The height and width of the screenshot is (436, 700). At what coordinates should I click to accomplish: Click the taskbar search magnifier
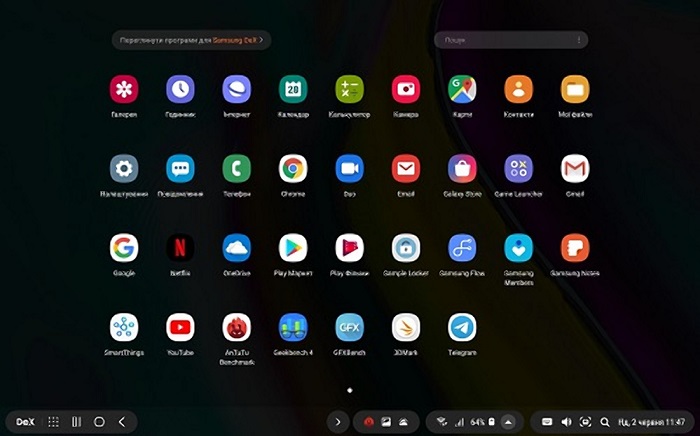tap(604, 422)
